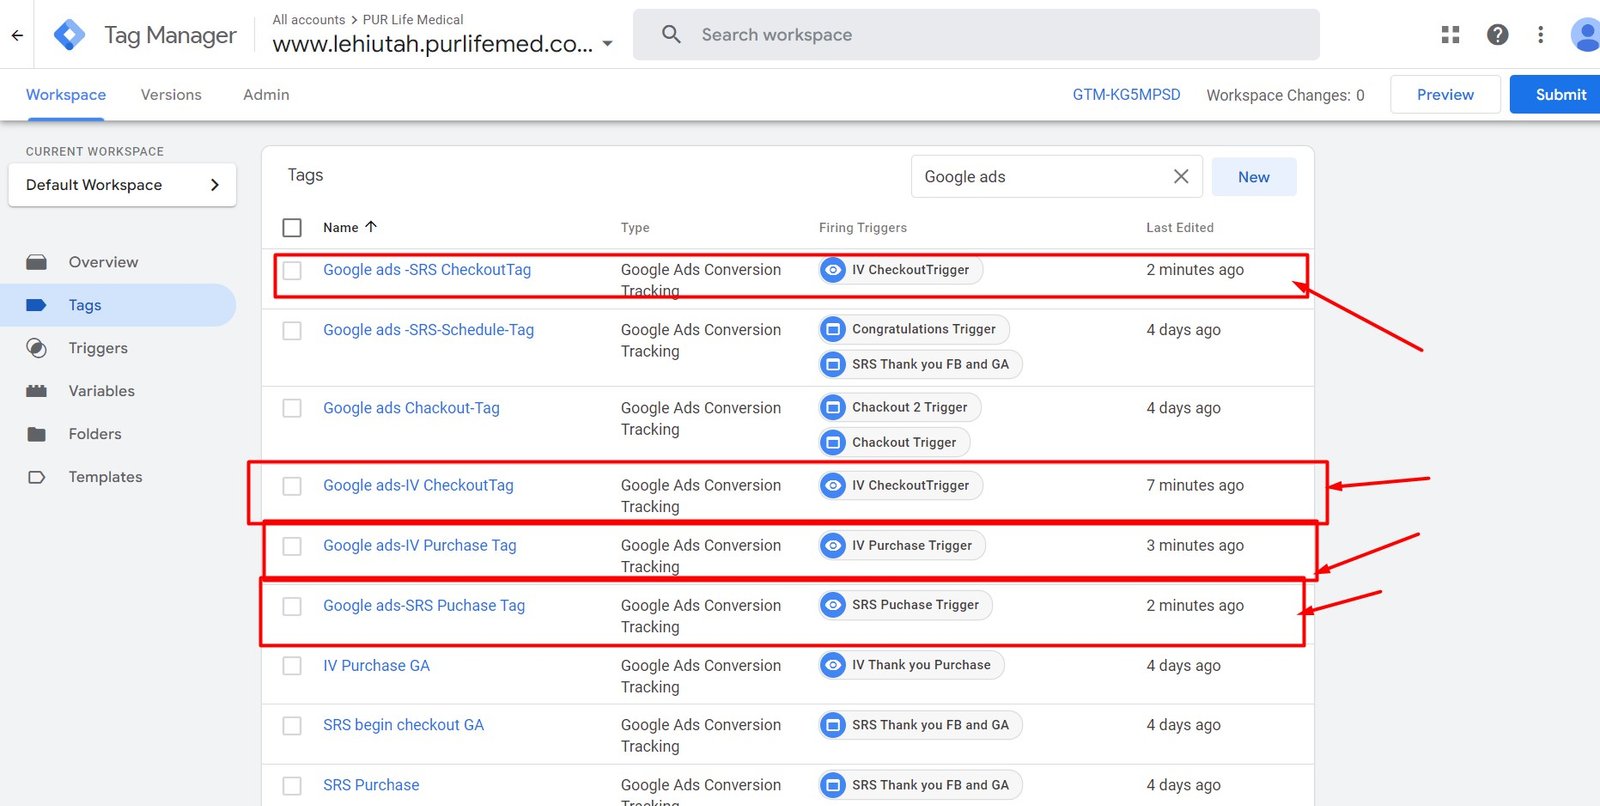Open the container selector dropdown arrow
This screenshot has height=806, width=1600.
click(607, 44)
